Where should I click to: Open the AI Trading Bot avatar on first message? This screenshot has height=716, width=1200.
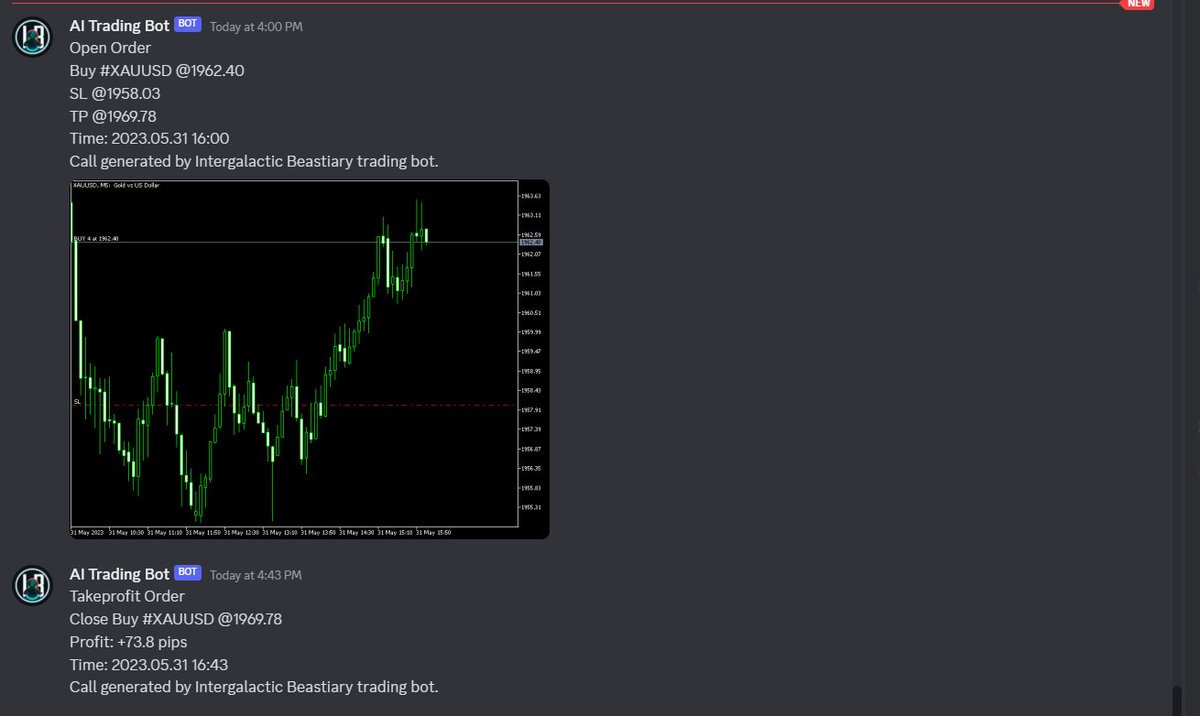tap(31, 36)
